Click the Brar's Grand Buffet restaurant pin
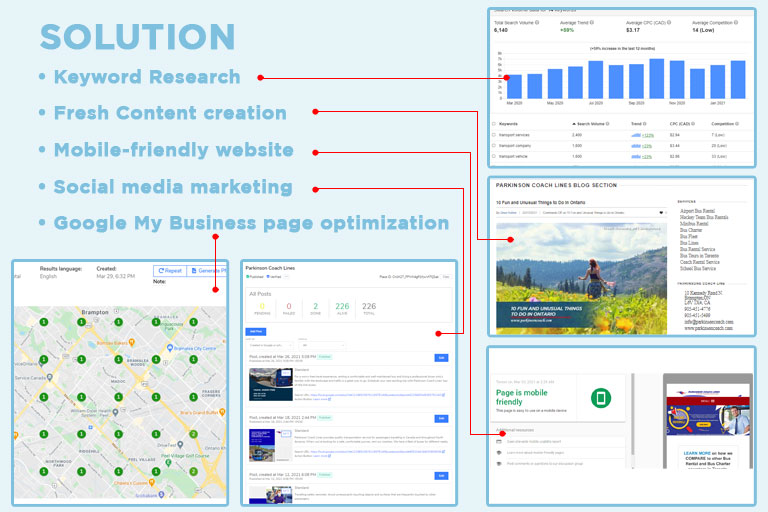This screenshot has width=768, height=512. pyautogui.click(x=222, y=413)
